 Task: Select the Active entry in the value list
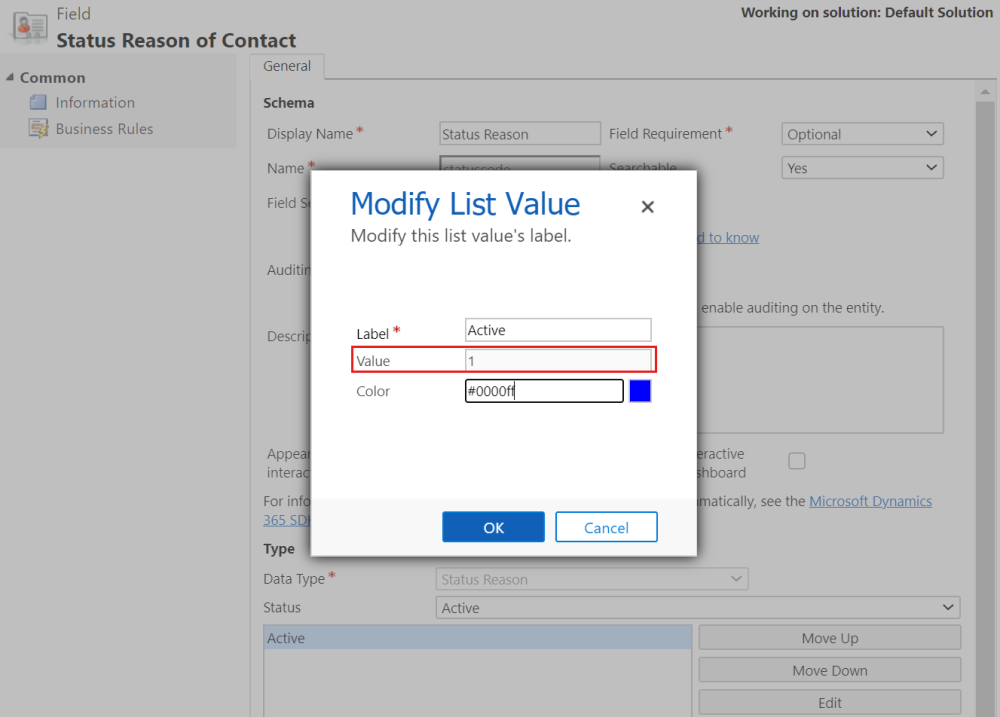[x=476, y=637]
